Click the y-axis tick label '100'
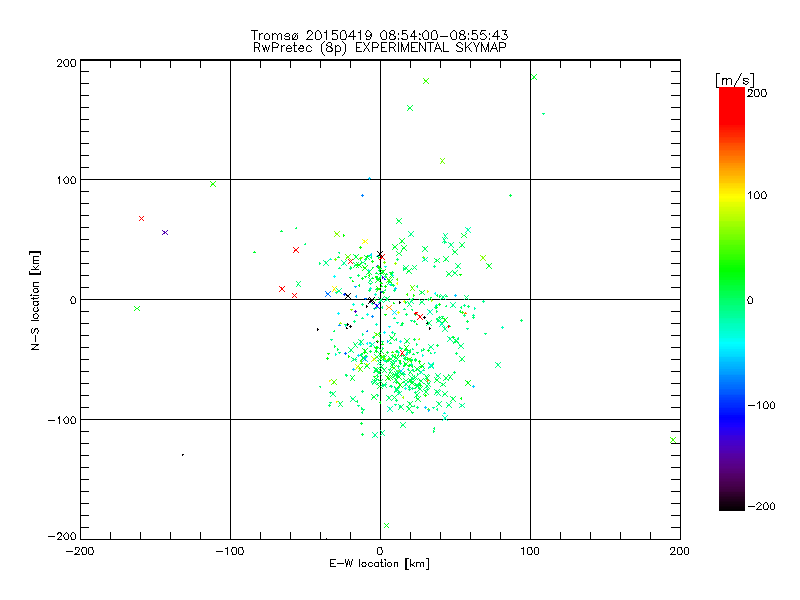This screenshot has height=600, width=800. click(66, 180)
